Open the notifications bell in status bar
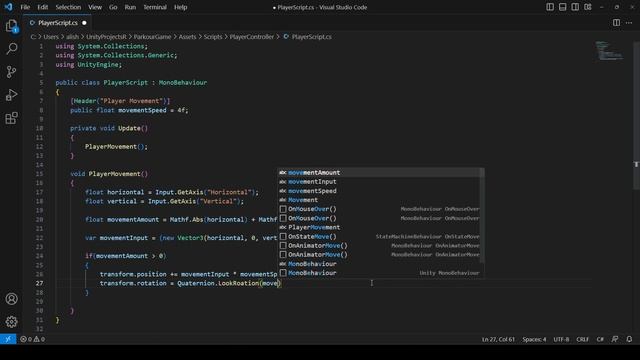The width and height of the screenshot is (640, 360). [x=629, y=339]
